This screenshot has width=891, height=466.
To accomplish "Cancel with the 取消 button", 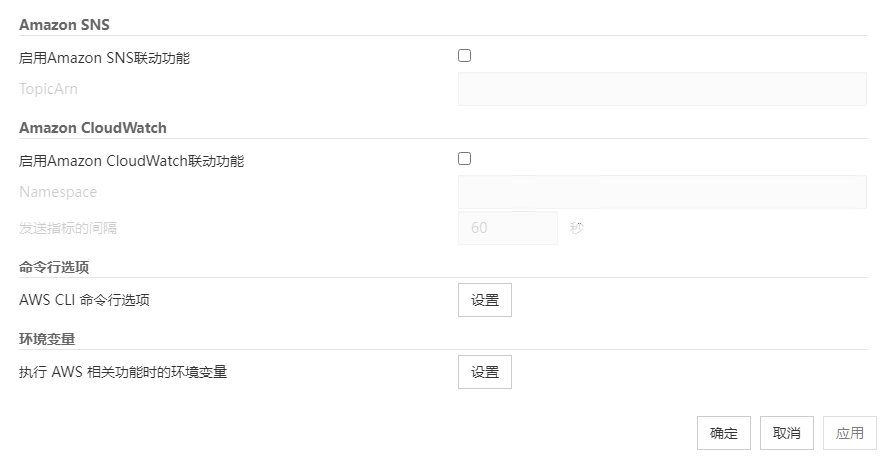I will (786, 433).
